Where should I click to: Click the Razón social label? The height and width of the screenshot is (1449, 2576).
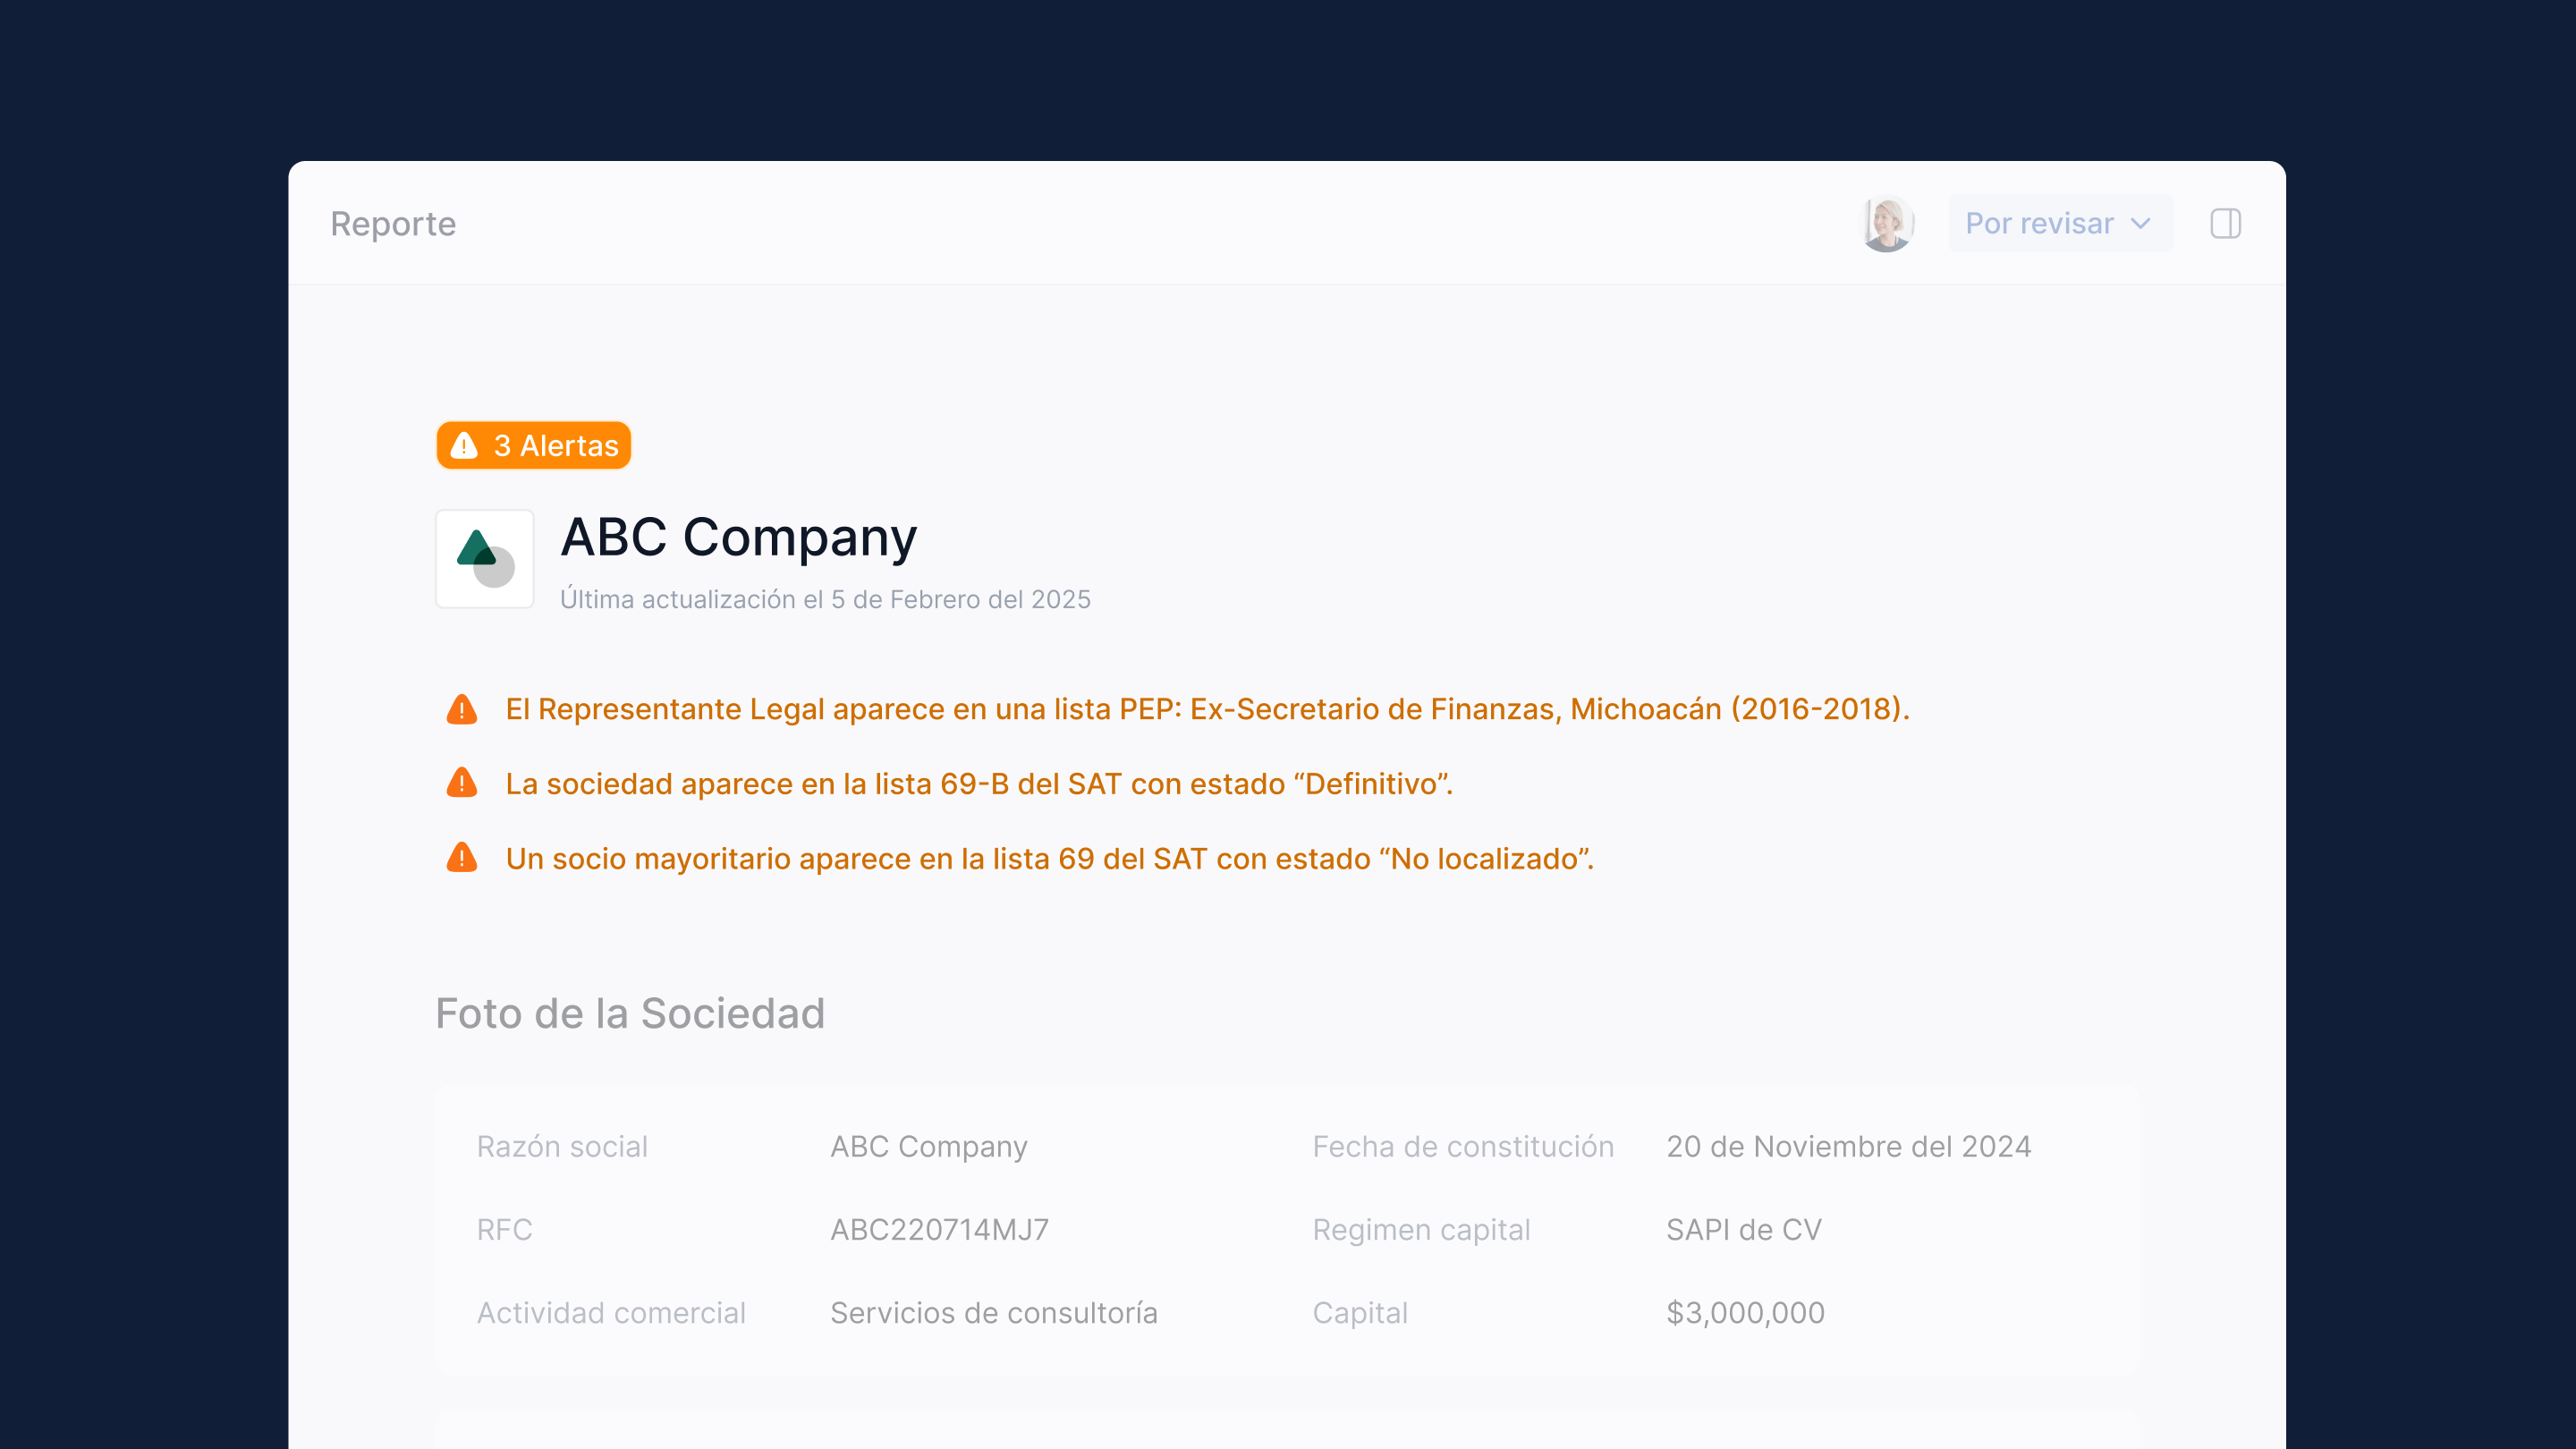coord(562,1147)
